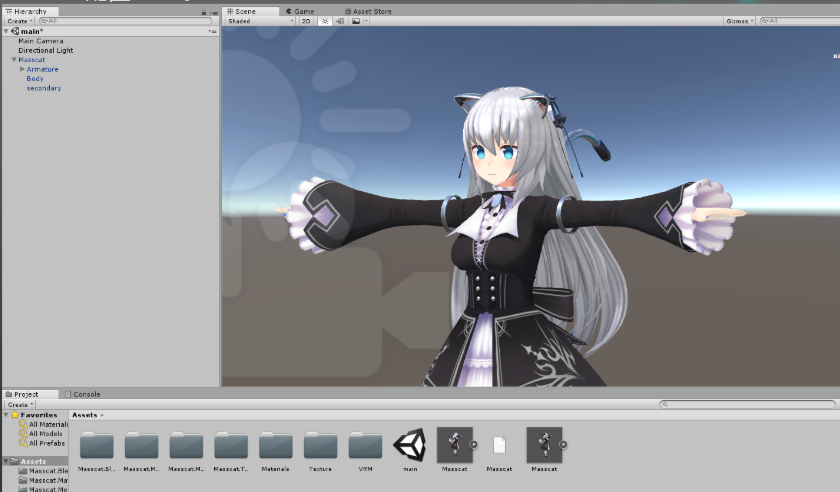Viewport: 840px width, 492px height.
Task: Expand last Masscat asset sub-assets arrow
Action: [564, 444]
